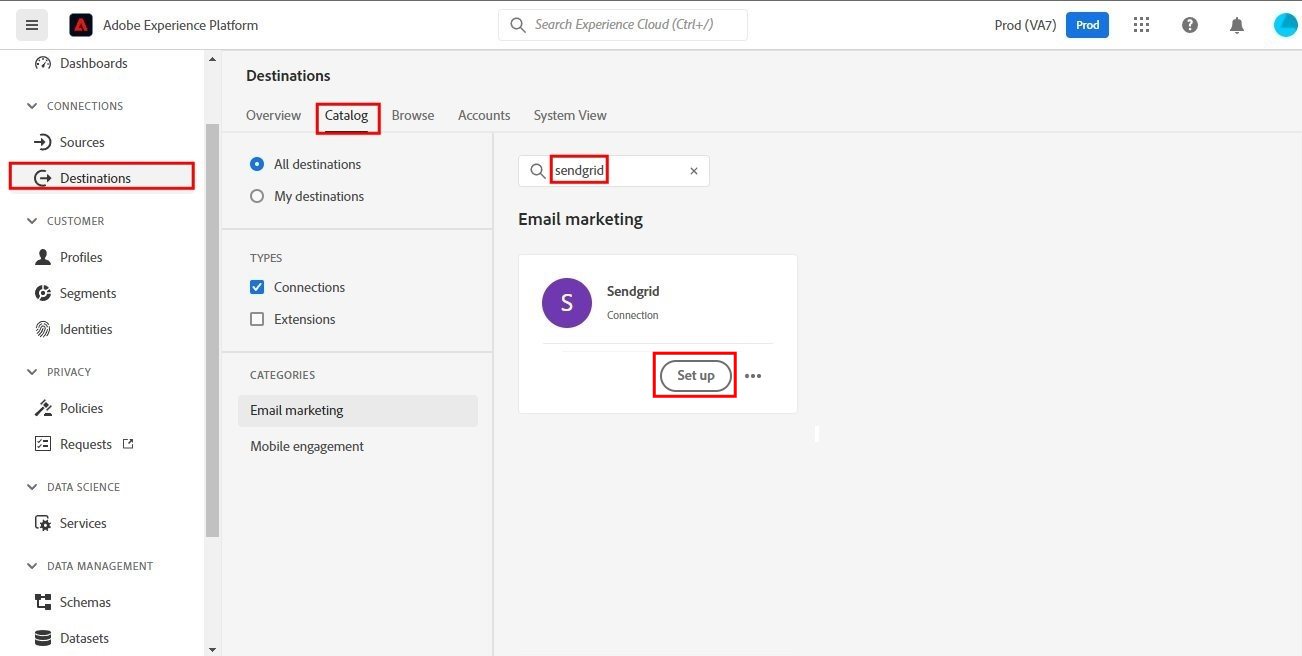Screen dimensions: 1302x656
Task: Uncheck the Connections type checkbox
Action: pos(257,287)
